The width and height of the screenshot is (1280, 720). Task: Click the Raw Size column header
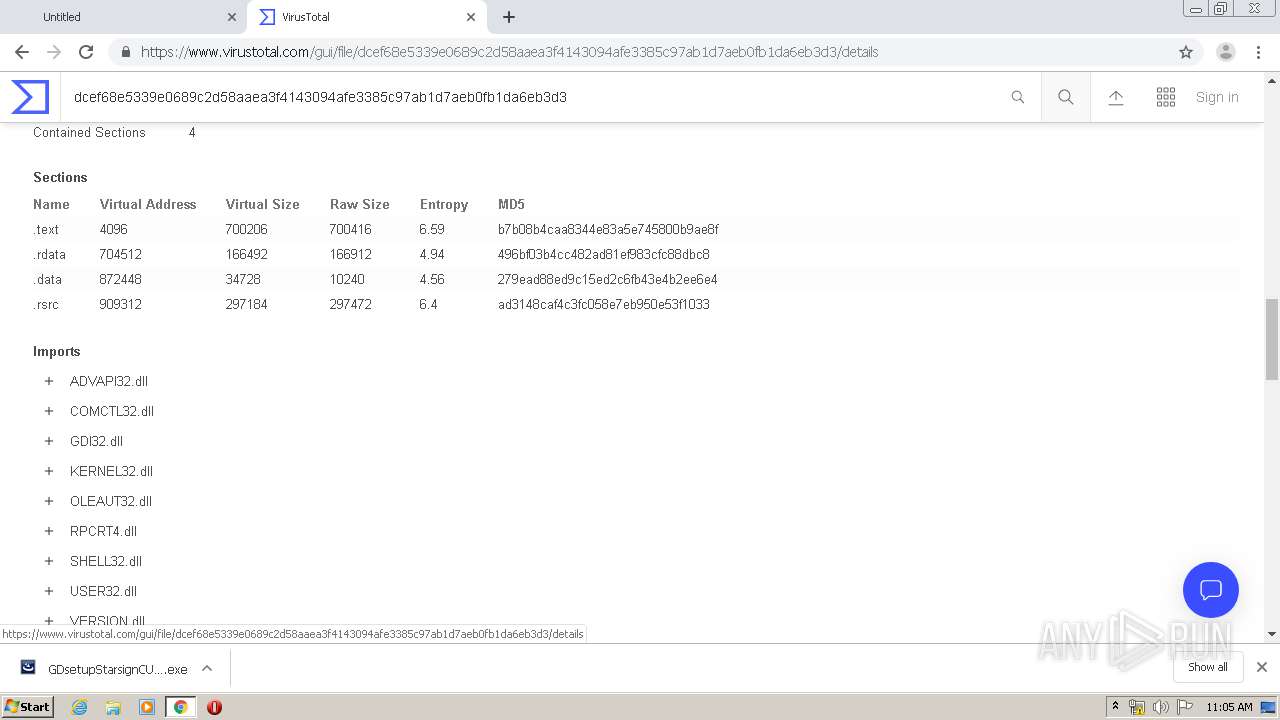click(x=360, y=204)
